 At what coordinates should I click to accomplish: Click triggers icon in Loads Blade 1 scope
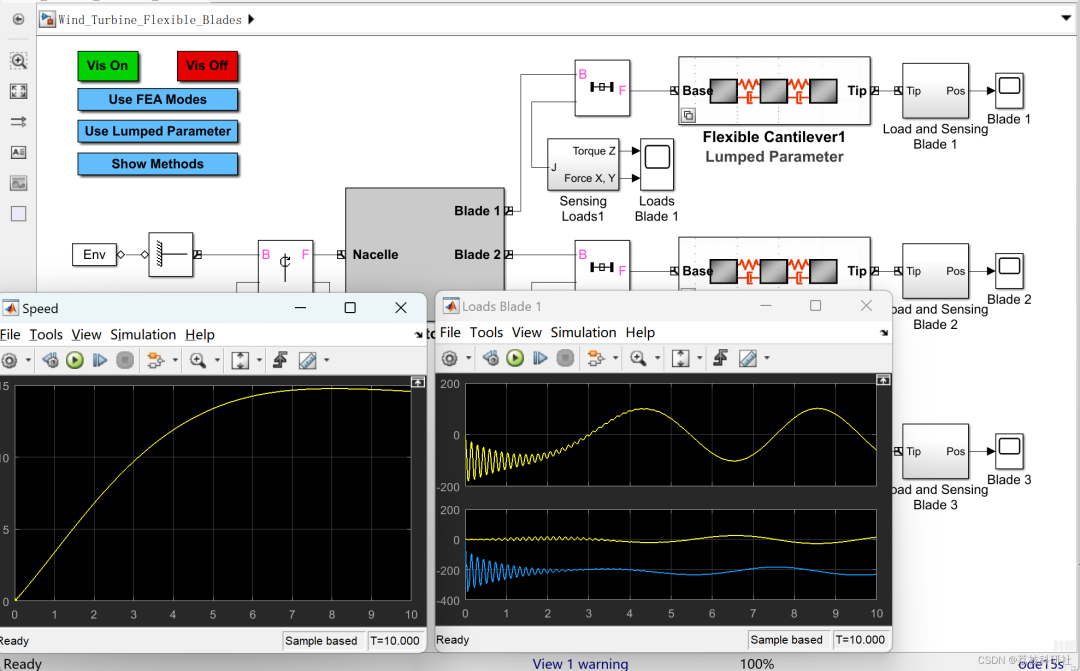[x=720, y=358]
